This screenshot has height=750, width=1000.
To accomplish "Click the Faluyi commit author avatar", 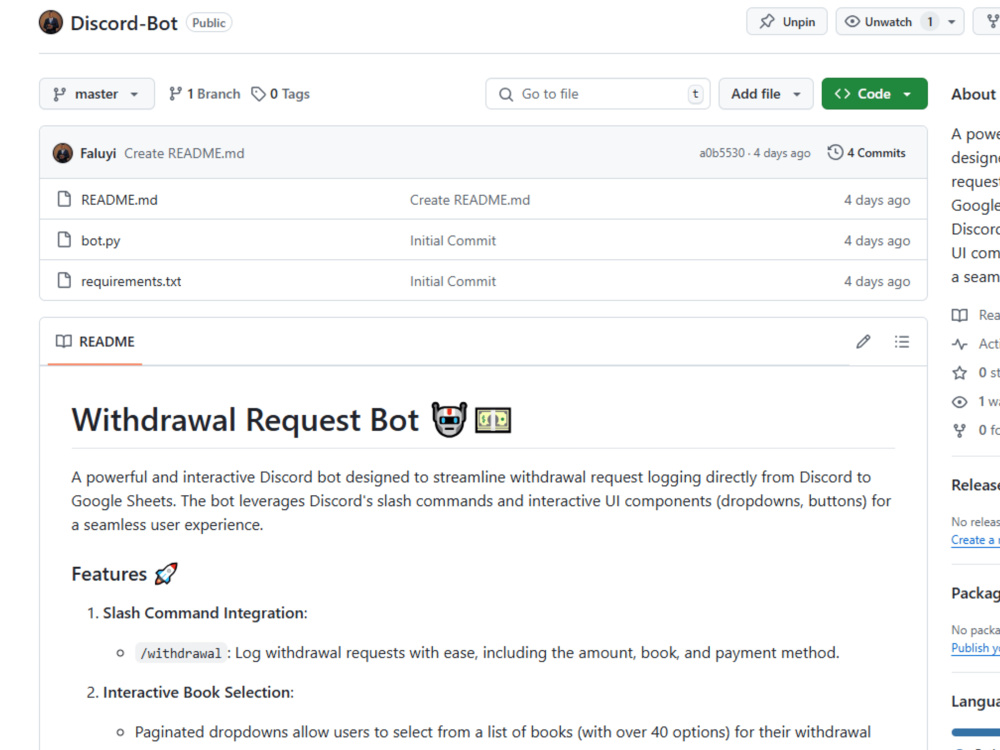I will click(62, 153).
